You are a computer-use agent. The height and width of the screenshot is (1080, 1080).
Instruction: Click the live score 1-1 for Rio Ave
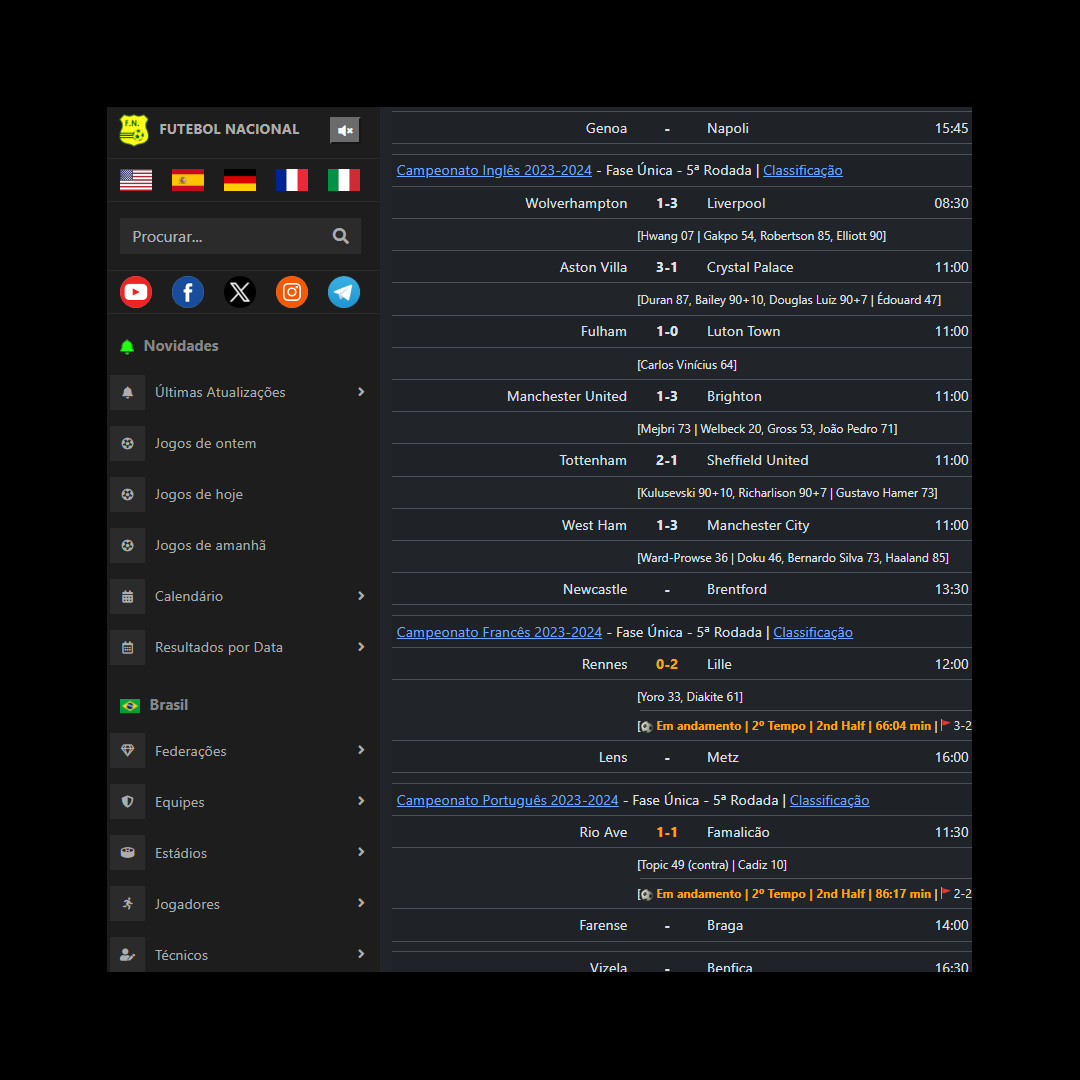point(667,832)
